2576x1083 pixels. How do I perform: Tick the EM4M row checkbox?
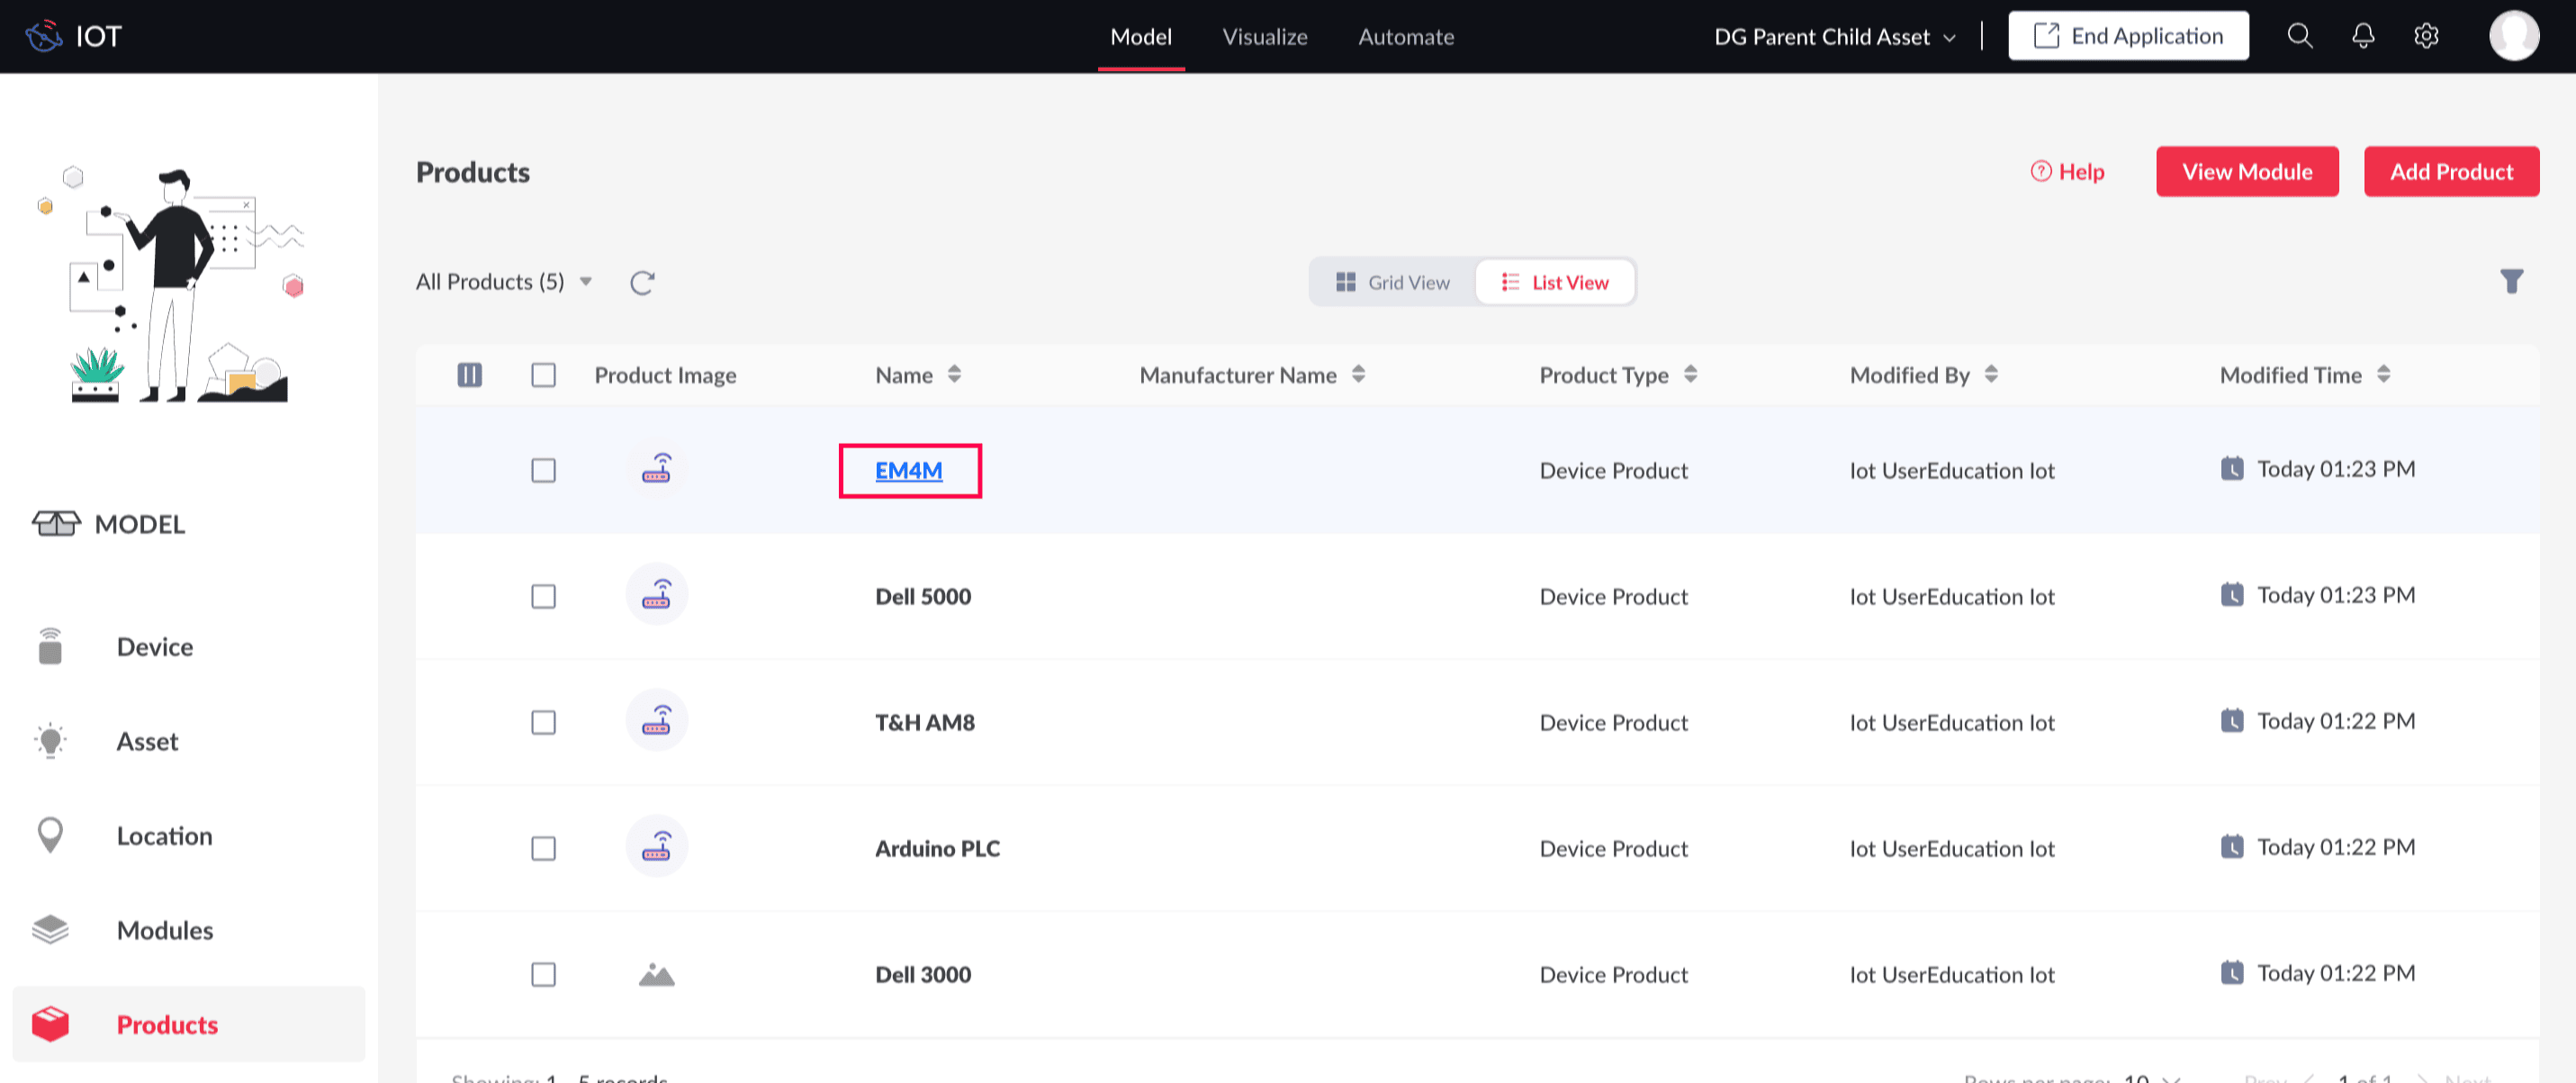pyautogui.click(x=543, y=470)
